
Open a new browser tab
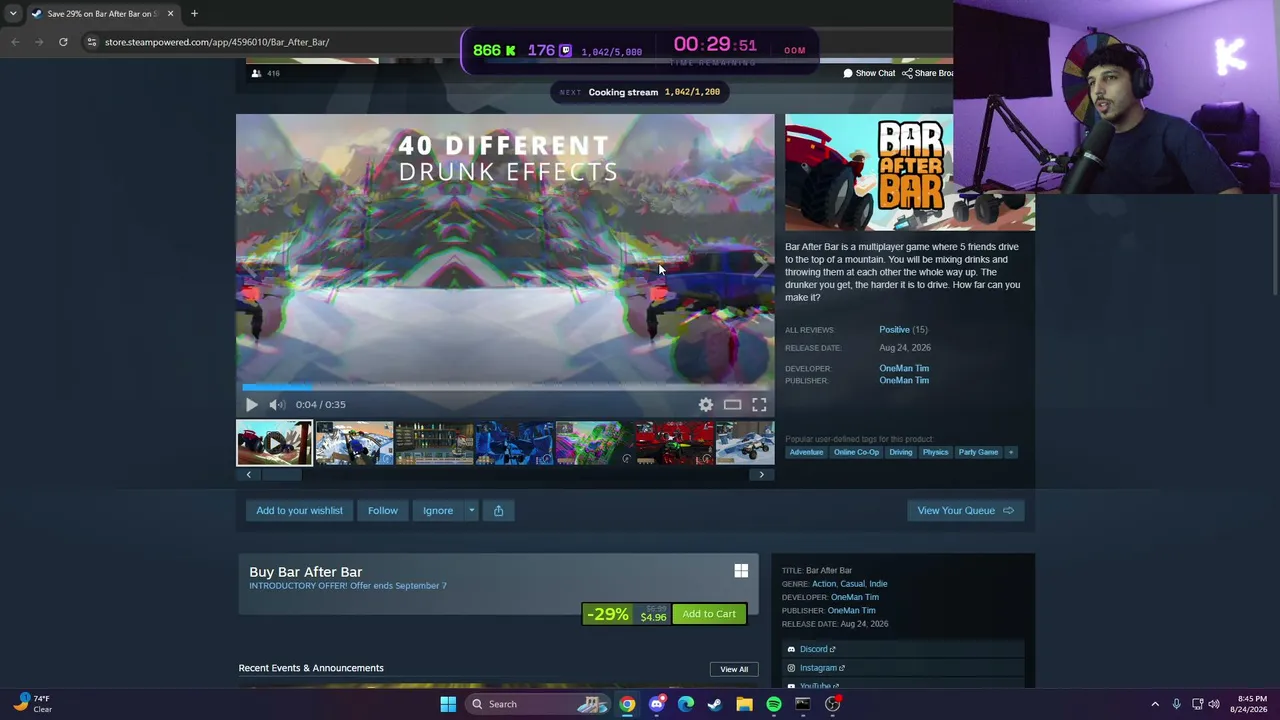click(194, 14)
